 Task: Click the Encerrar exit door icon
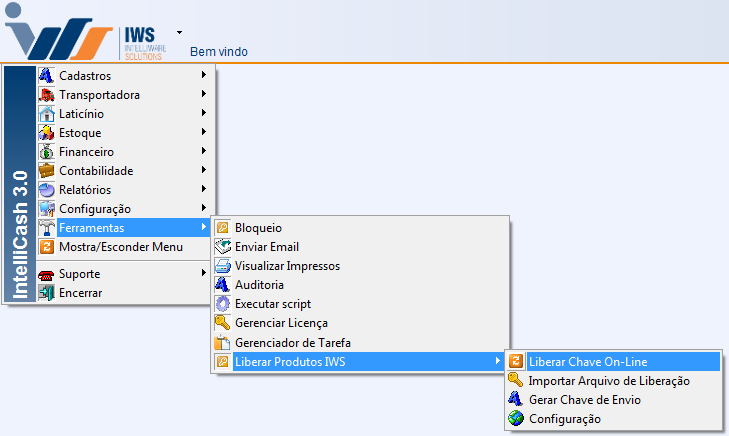coord(46,293)
